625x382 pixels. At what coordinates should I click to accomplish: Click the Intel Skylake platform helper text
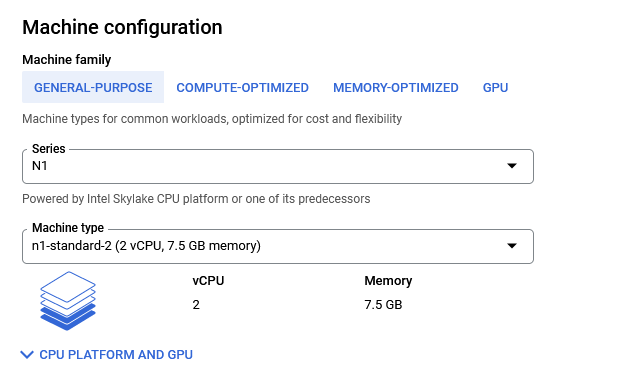tap(196, 199)
